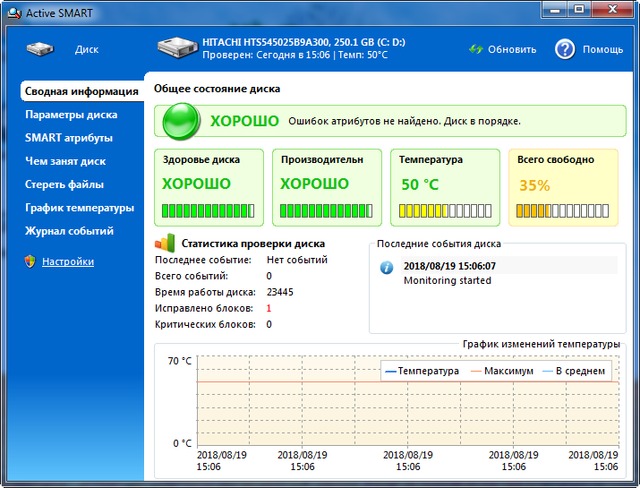Click the Температура 50 °C indicator bar
Image resolution: width=640 pixels, height=488 pixels.
[x=443, y=211]
